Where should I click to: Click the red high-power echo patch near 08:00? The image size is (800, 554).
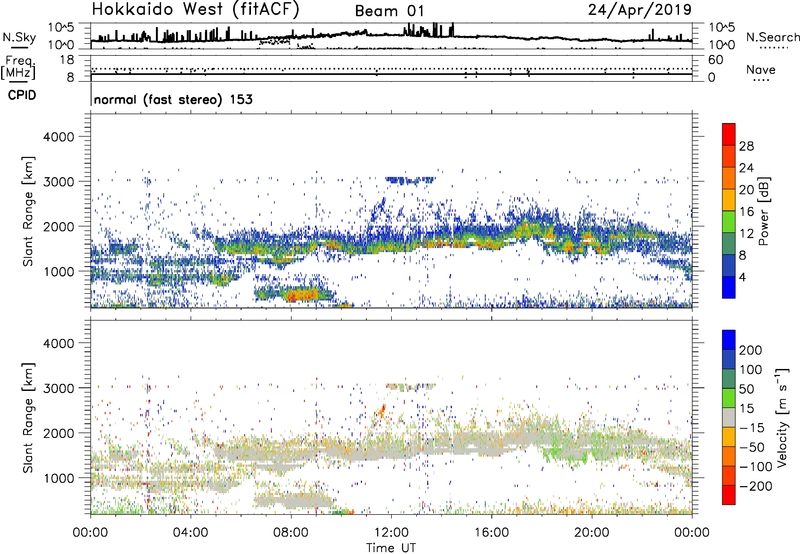click(x=301, y=295)
